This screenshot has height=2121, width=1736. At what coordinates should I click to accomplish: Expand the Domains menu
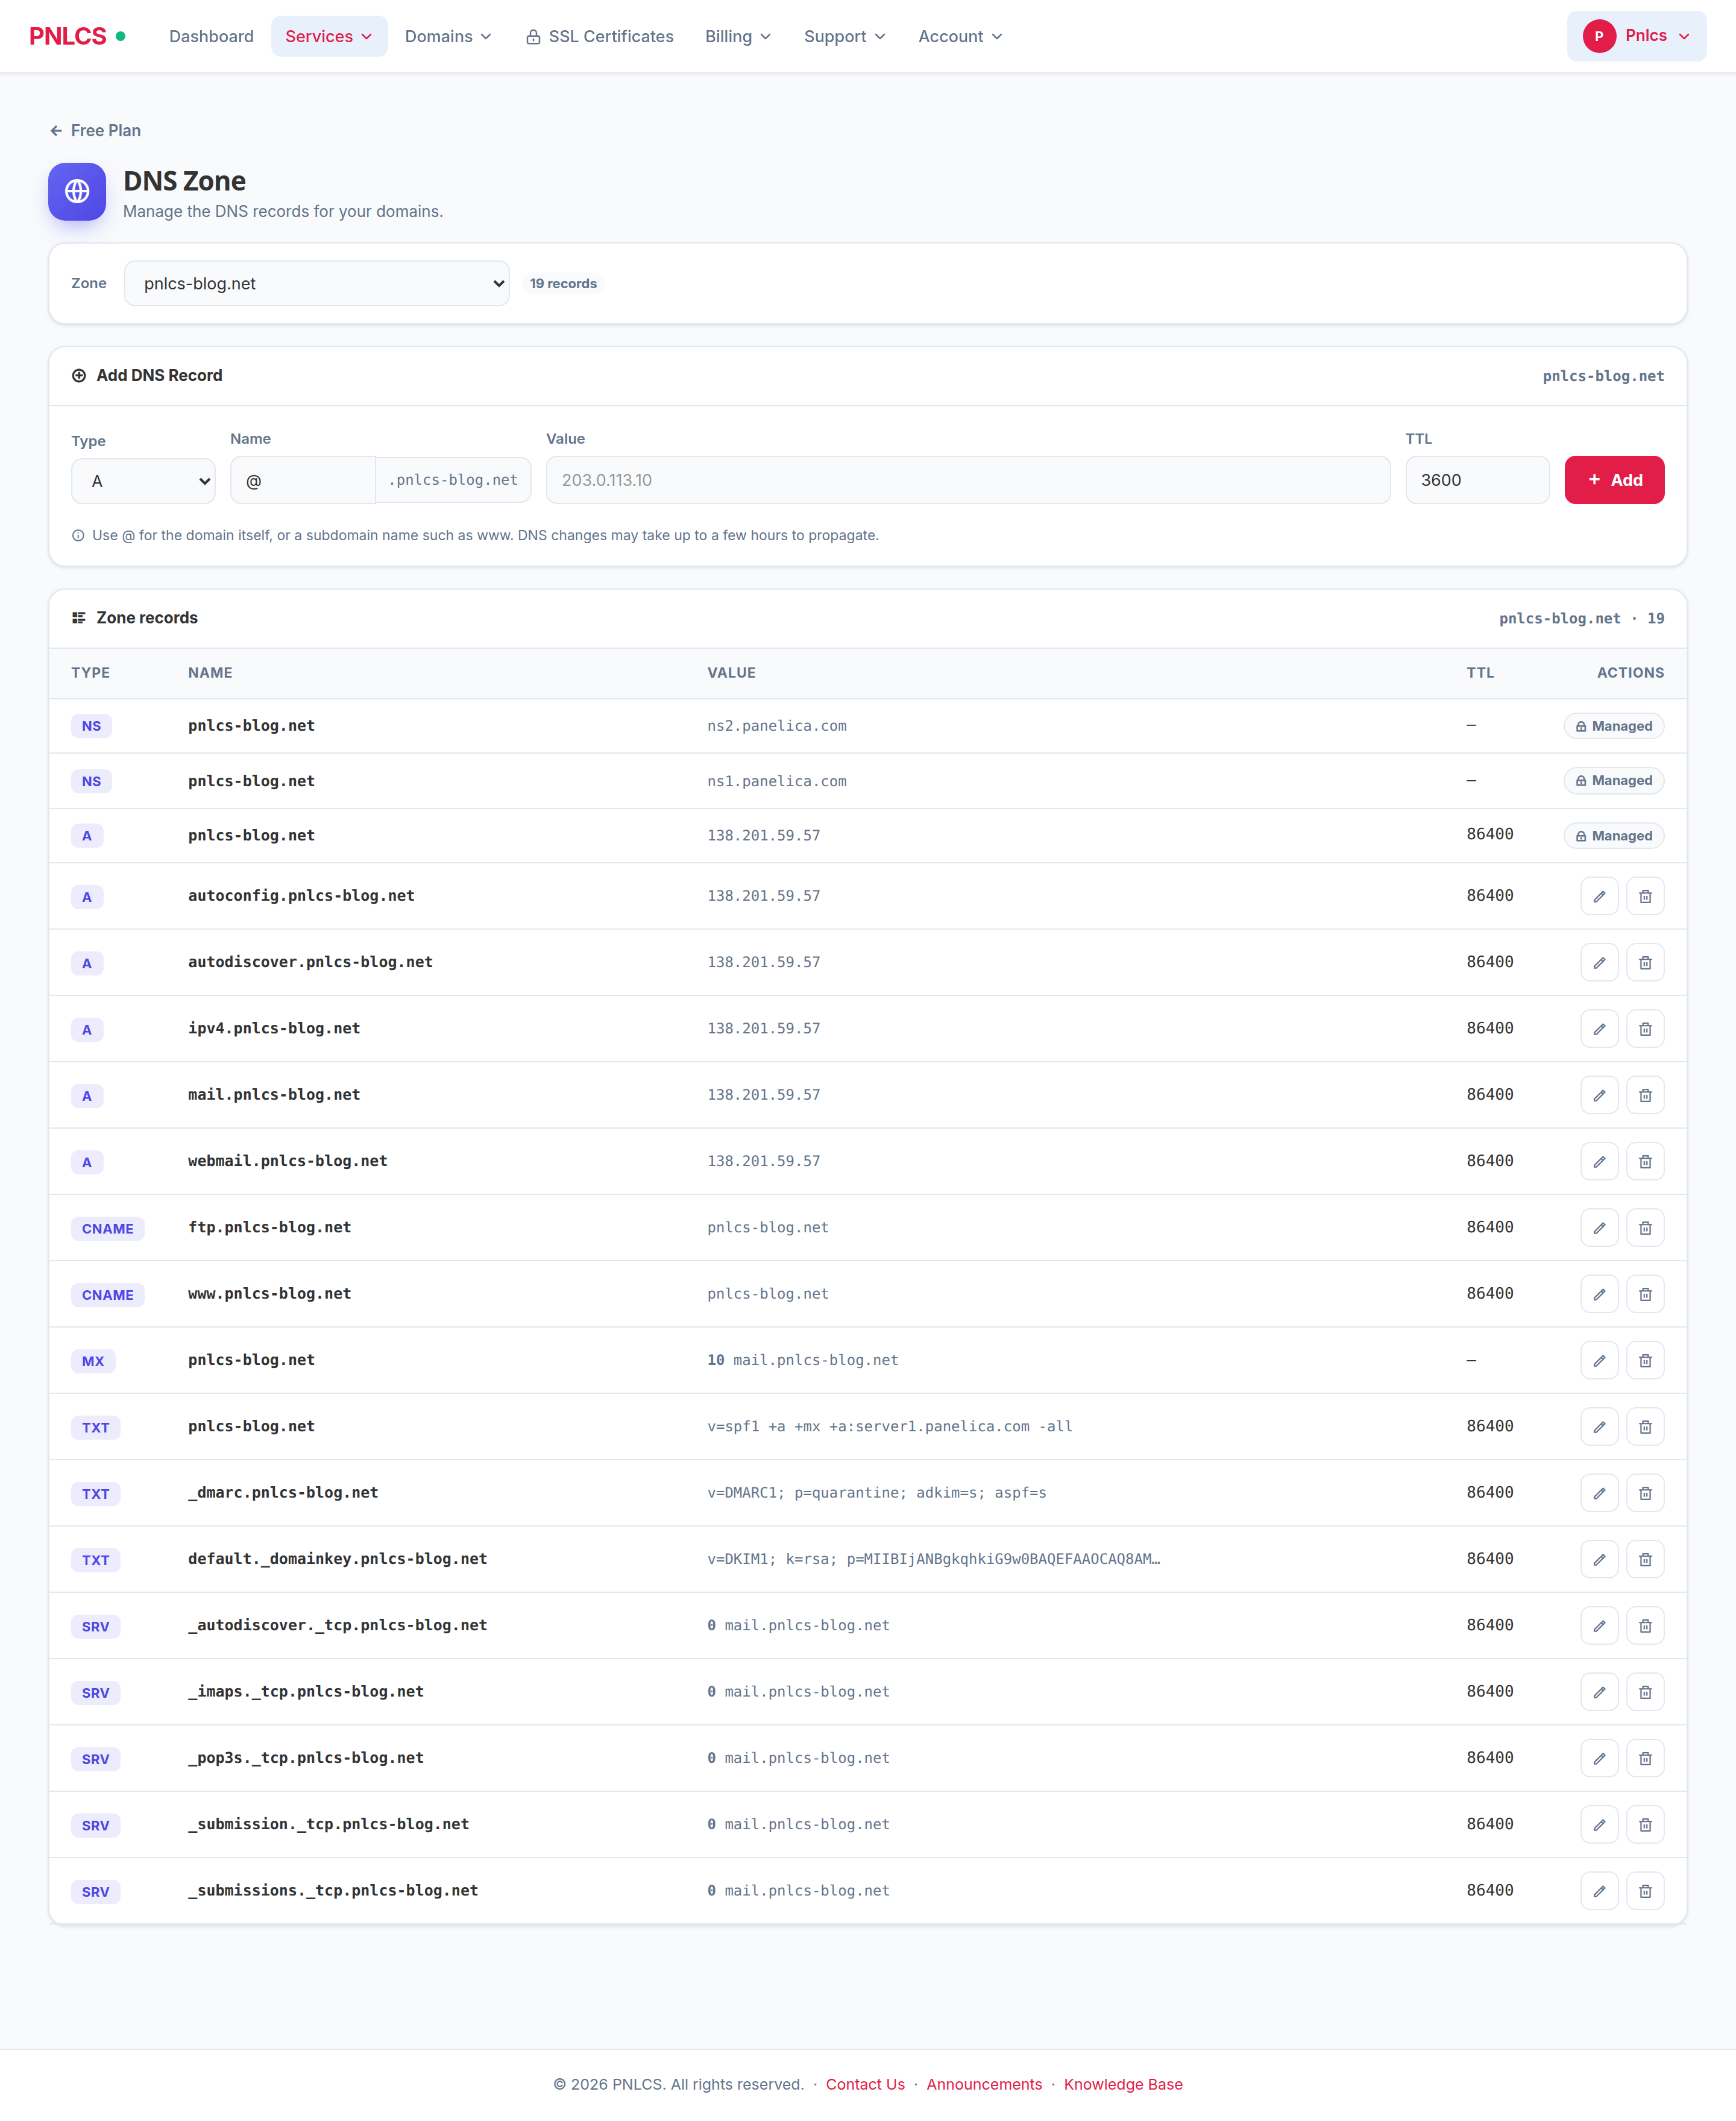[x=448, y=36]
